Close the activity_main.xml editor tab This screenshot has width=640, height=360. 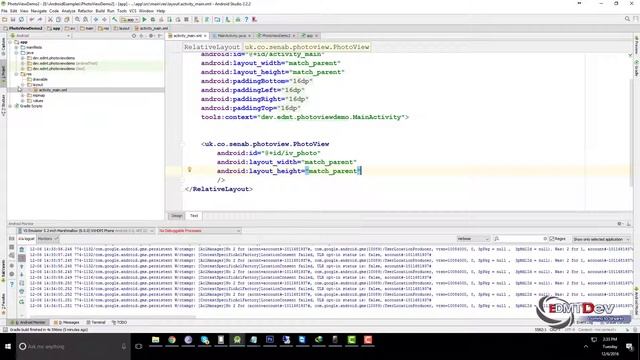(205, 36)
